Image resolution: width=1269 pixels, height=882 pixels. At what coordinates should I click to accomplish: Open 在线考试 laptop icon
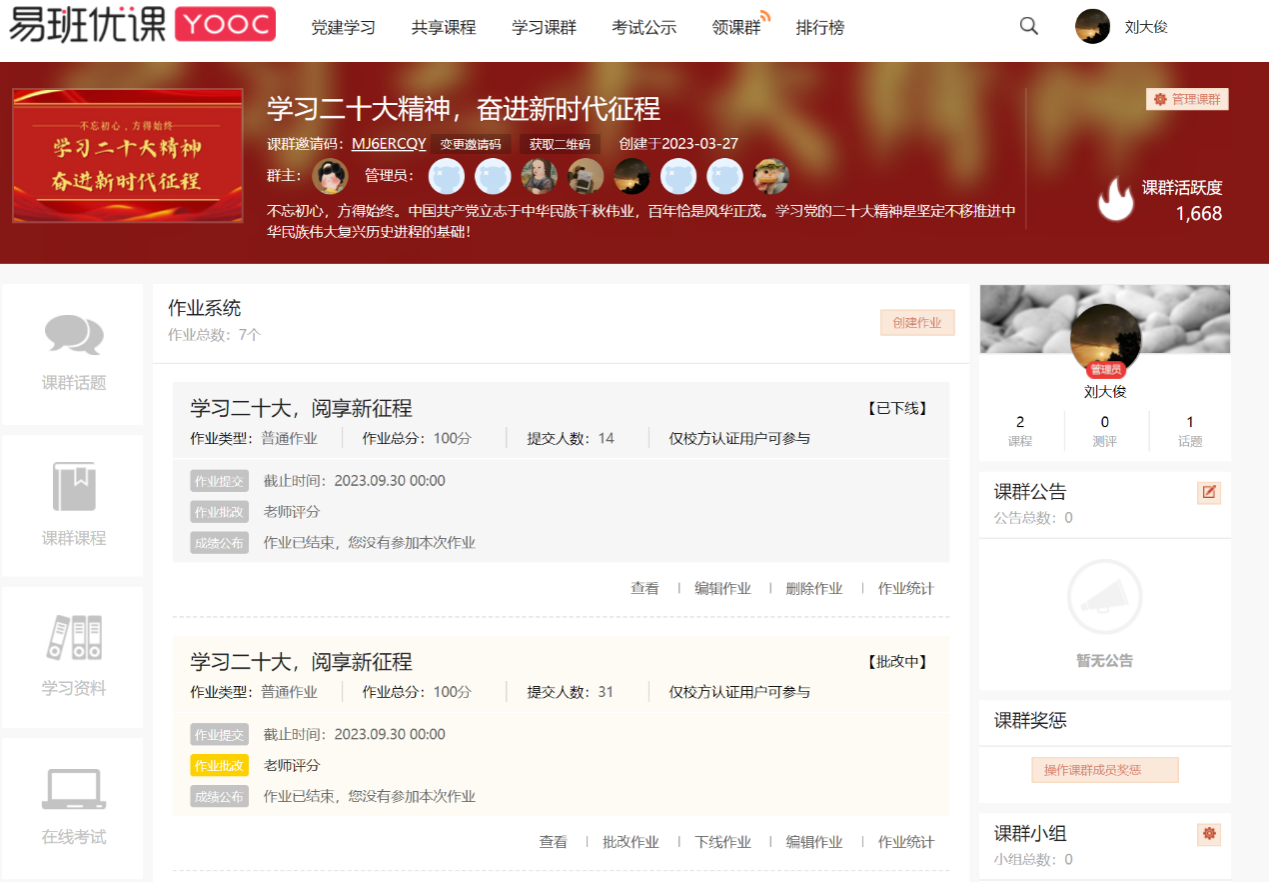coord(74,789)
